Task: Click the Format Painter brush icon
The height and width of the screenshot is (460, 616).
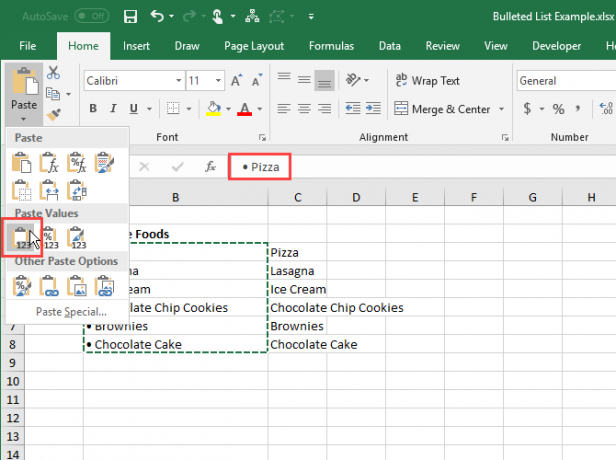Action: tap(54, 114)
